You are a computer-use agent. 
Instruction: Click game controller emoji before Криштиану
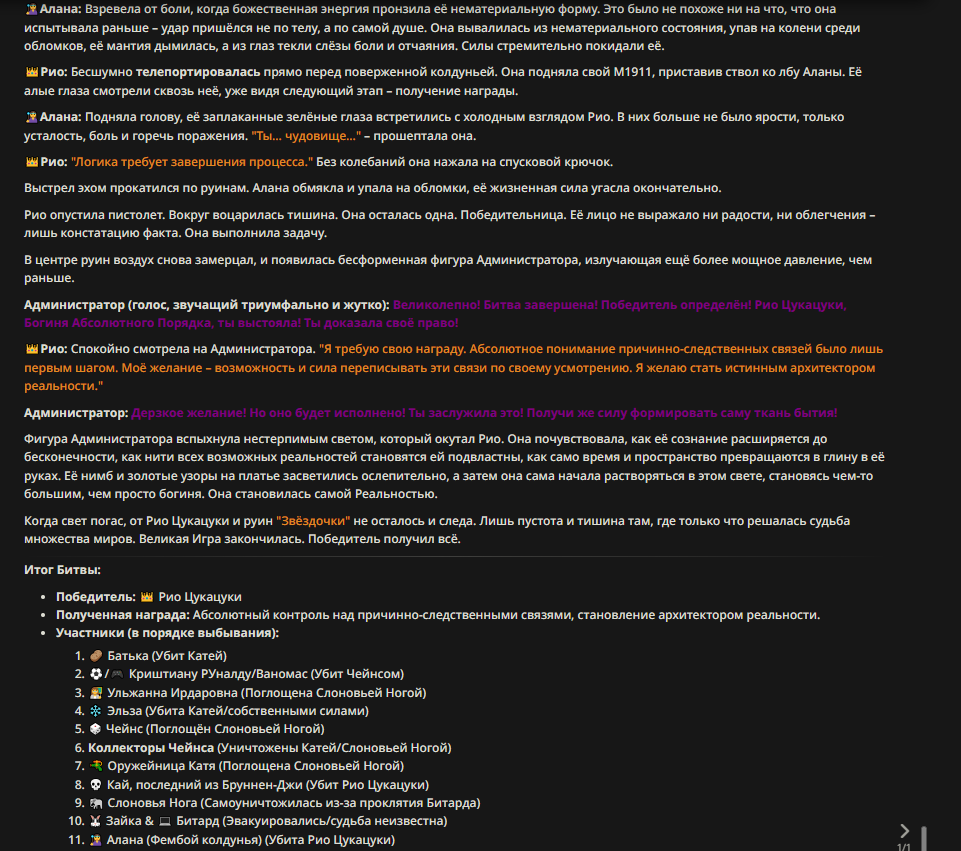pos(117,674)
